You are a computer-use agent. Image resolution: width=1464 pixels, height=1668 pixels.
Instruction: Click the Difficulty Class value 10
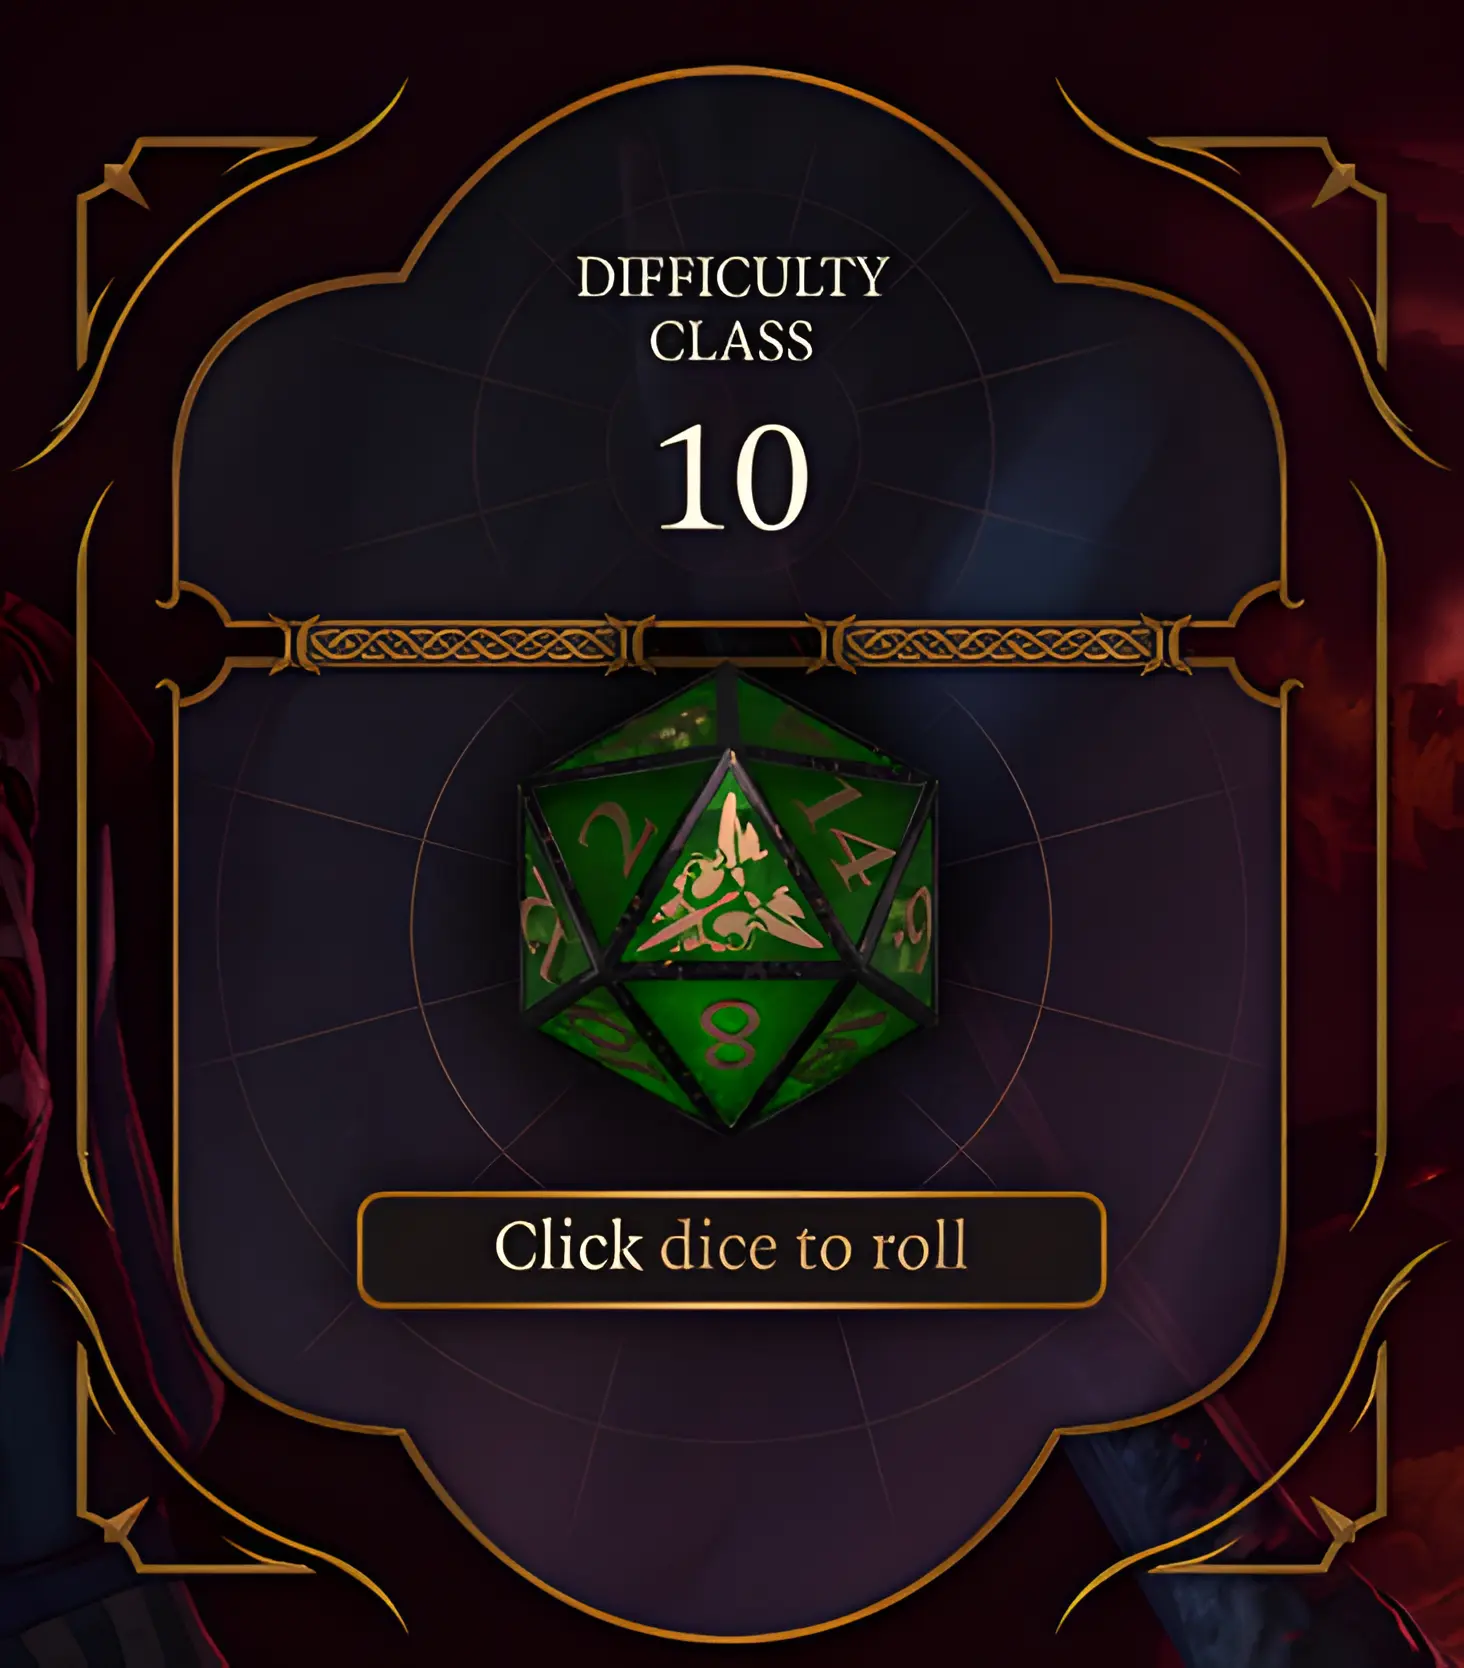pyautogui.click(x=732, y=476)
